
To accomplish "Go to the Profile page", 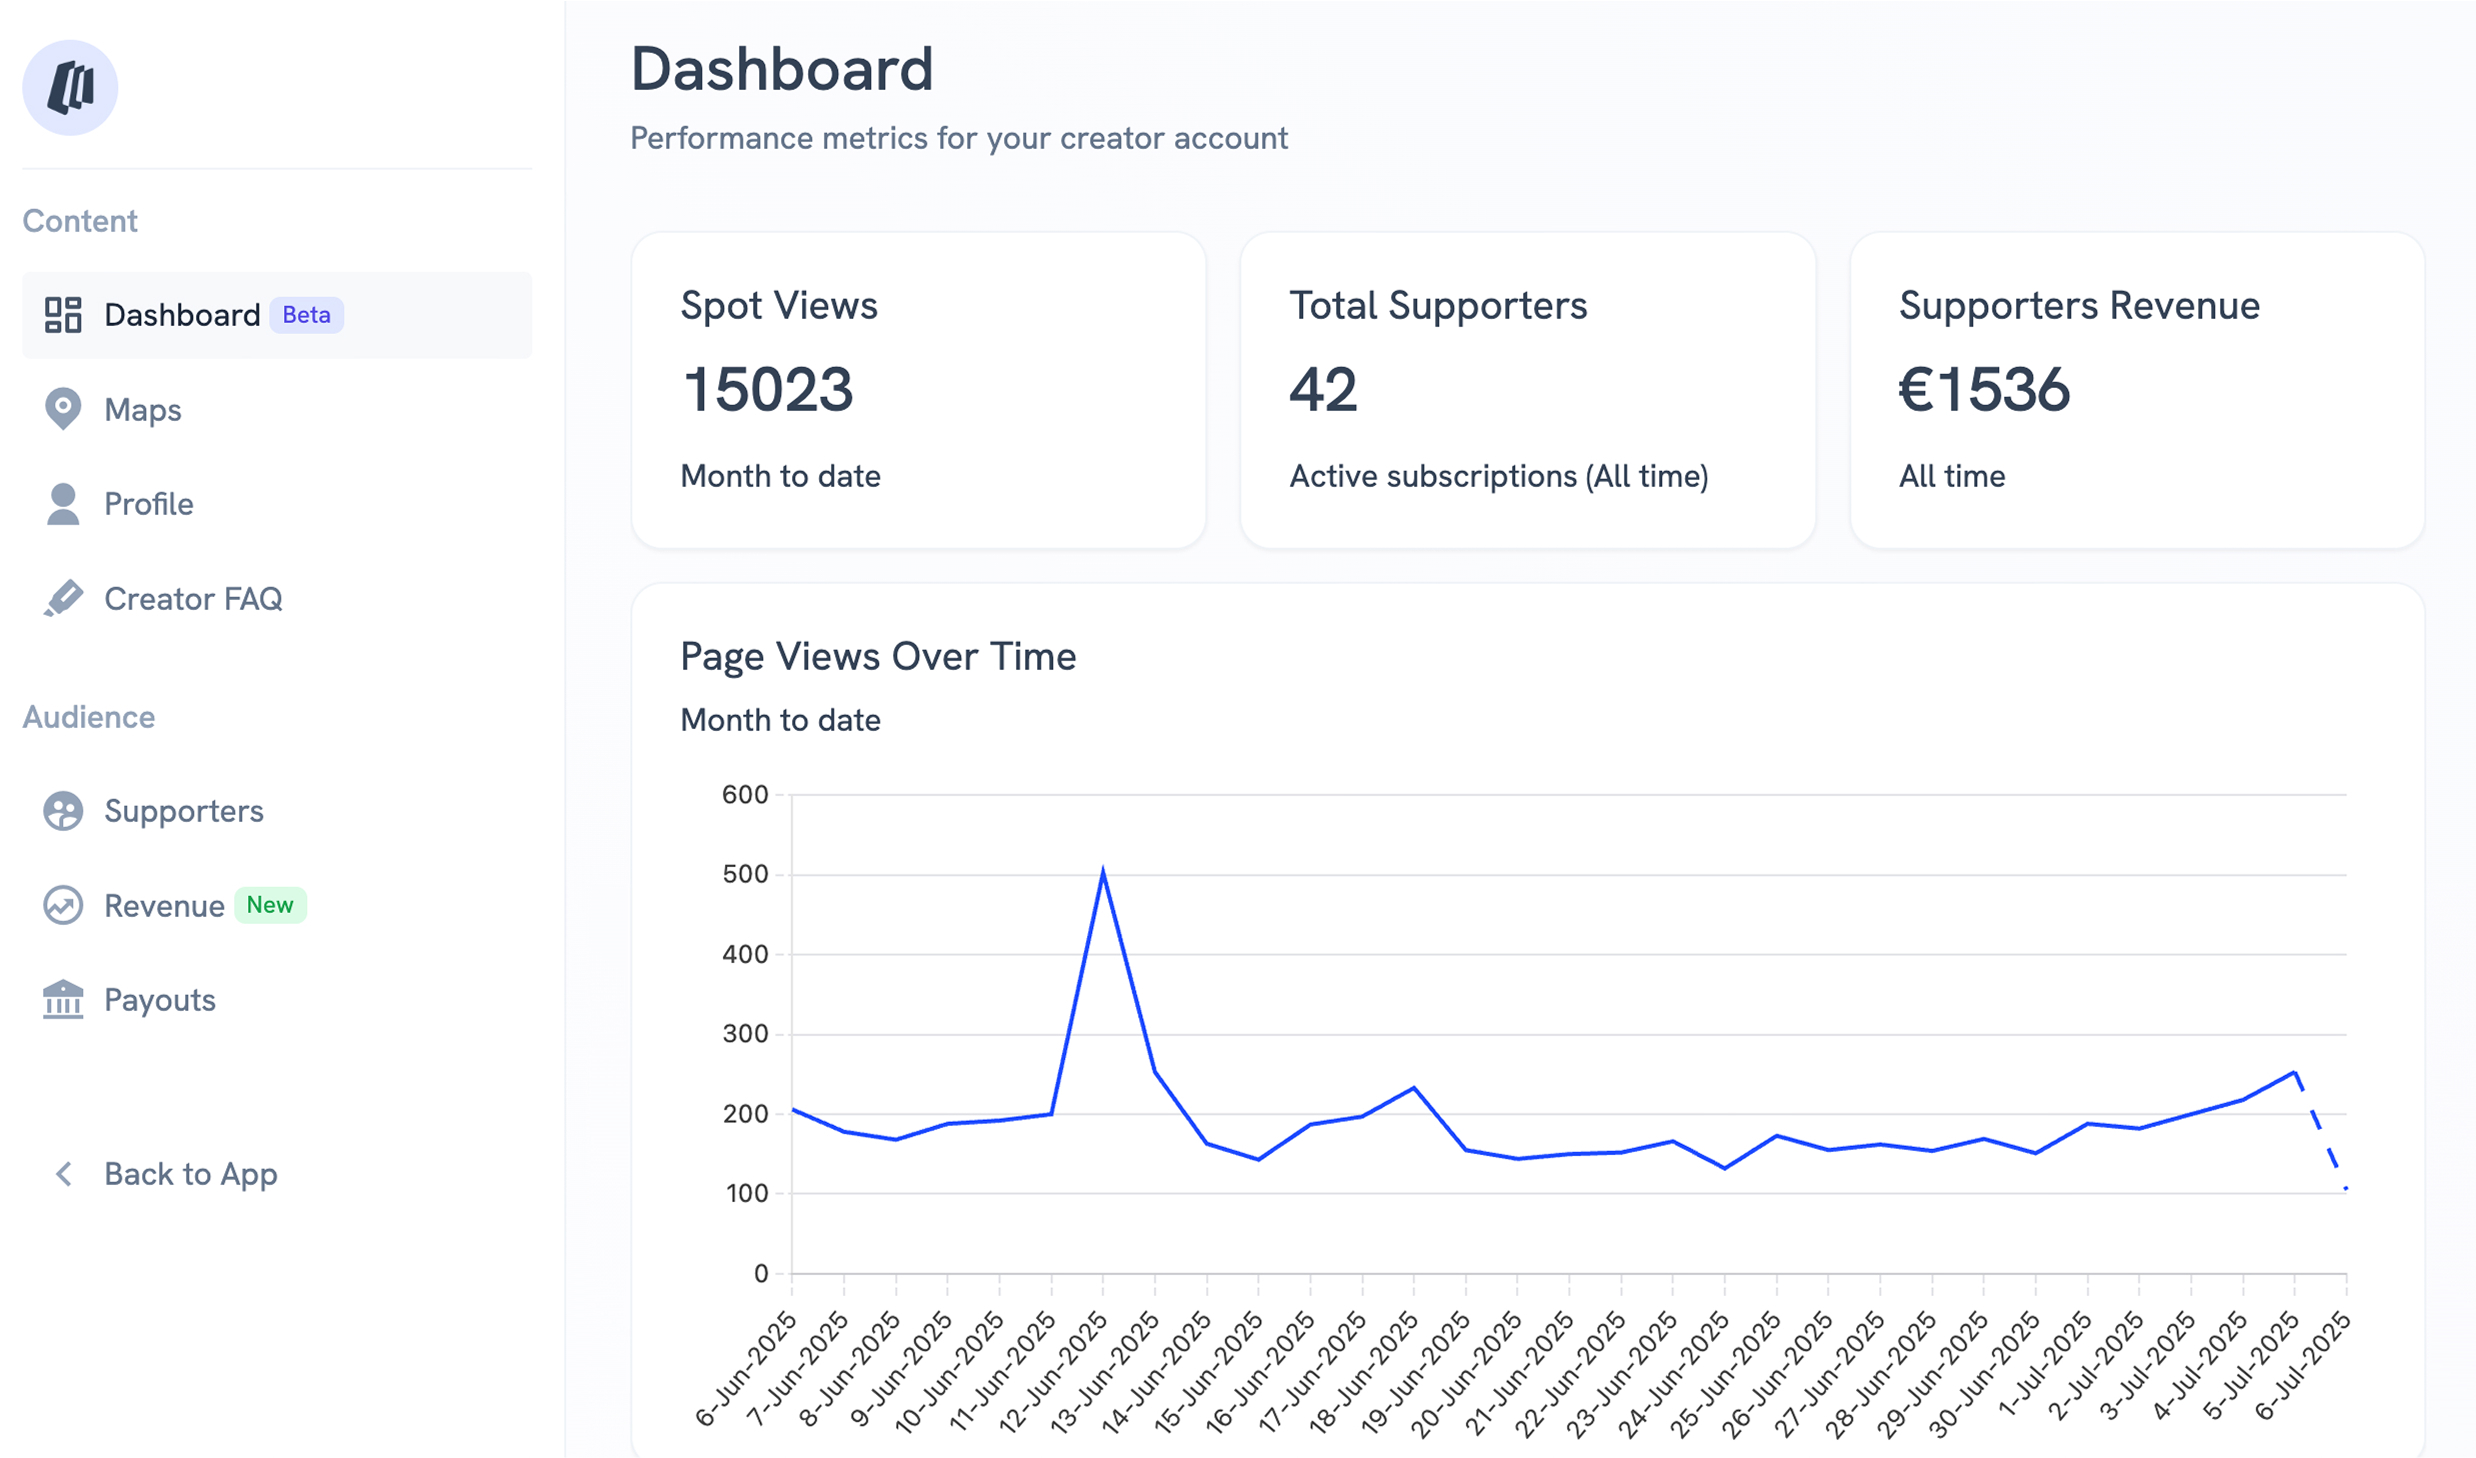I will click(148, 504).
